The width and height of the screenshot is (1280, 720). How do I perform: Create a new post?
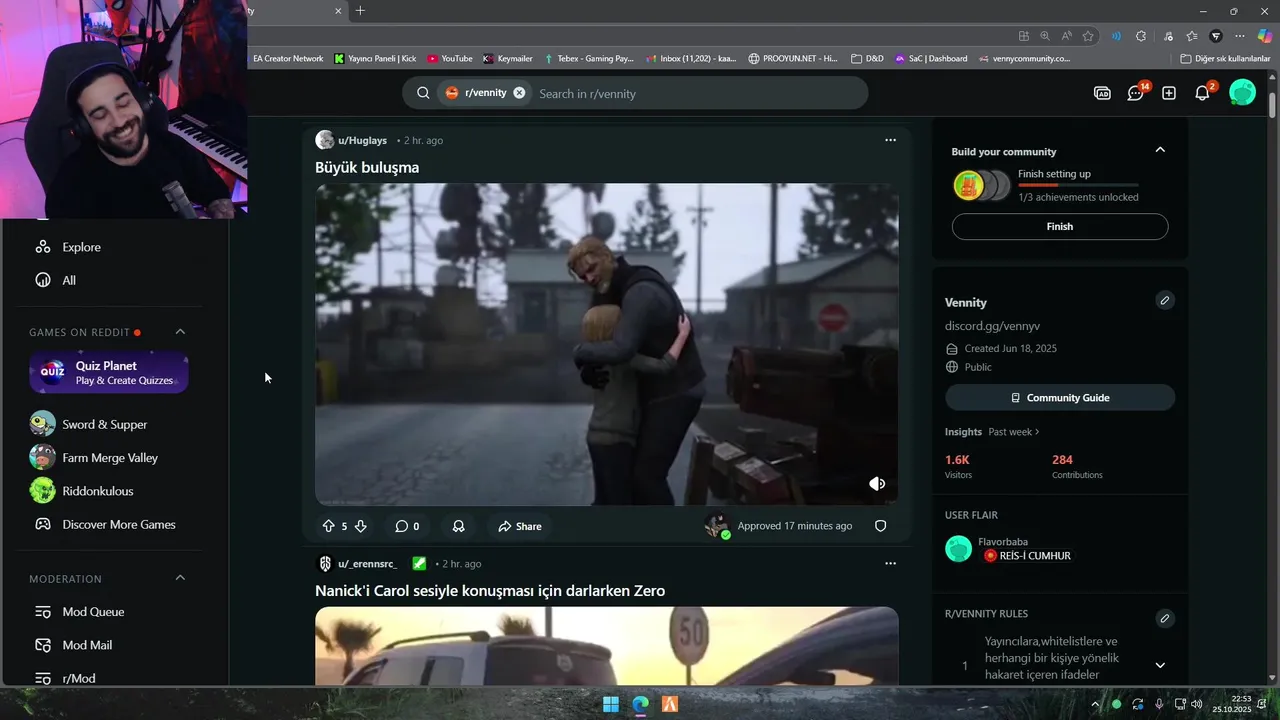[1169, 93]
